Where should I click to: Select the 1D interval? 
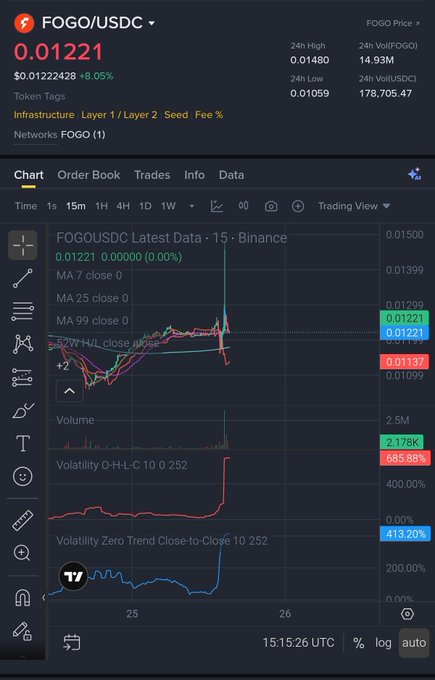pos(145,206)
